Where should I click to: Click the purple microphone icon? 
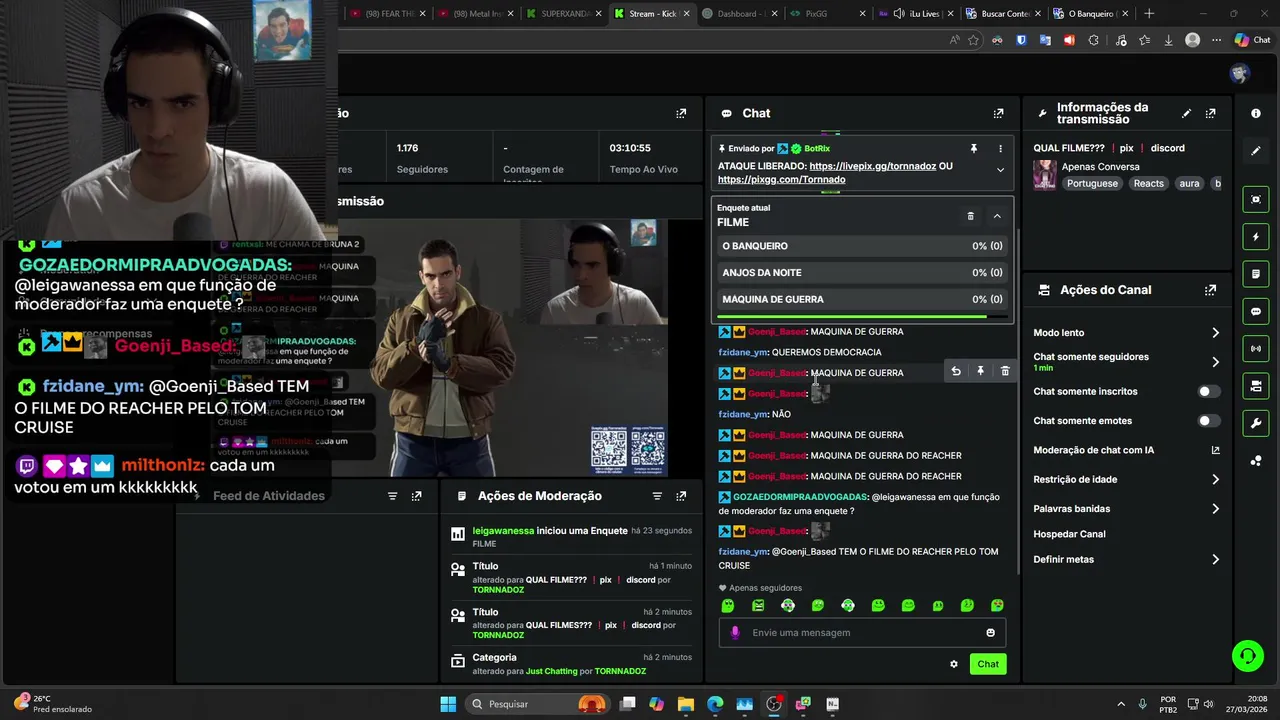[x=735, y=633]
